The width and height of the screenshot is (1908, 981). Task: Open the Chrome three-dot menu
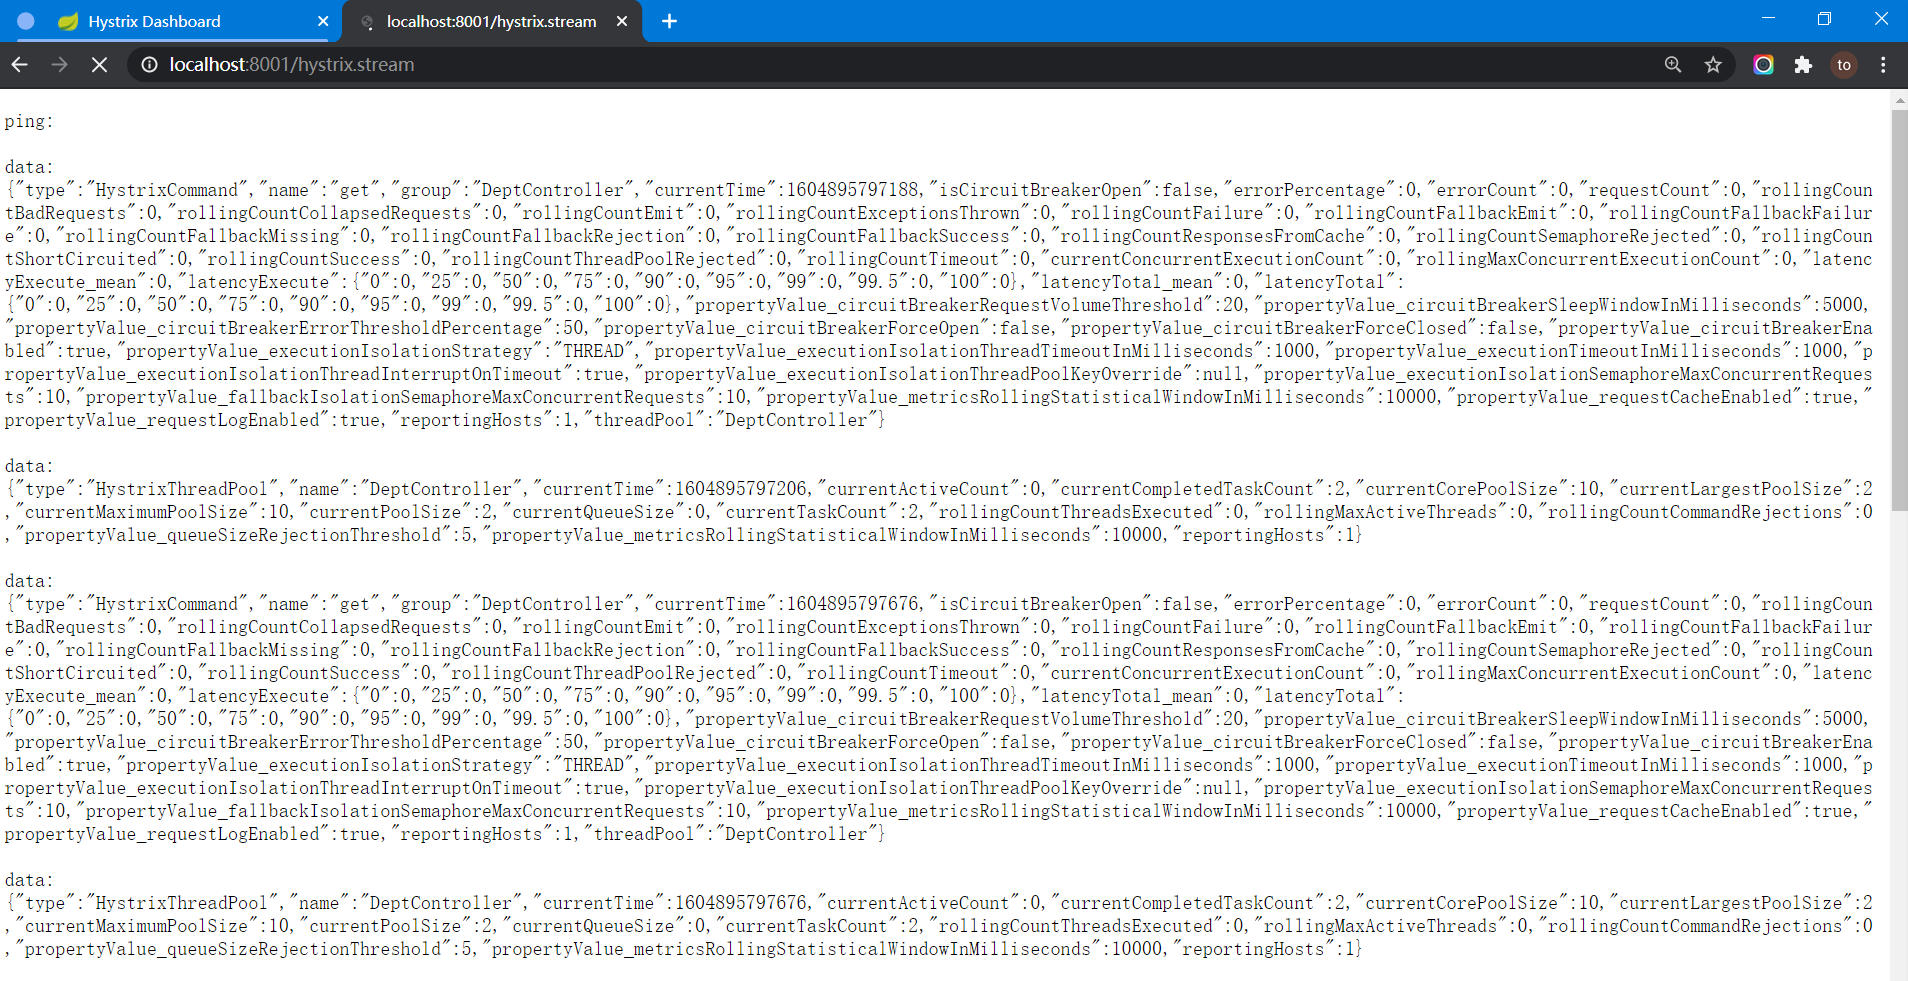coord(1883,65)
